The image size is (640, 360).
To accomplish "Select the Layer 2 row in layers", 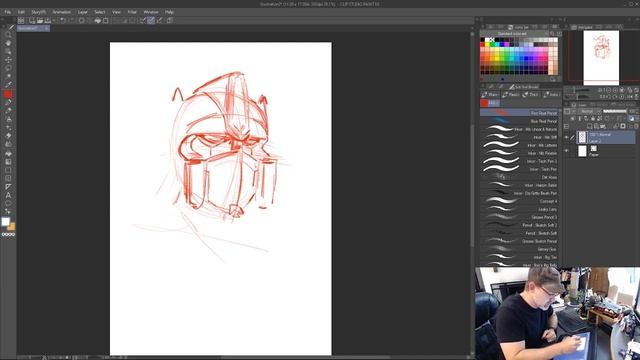I will click(605, 138).
